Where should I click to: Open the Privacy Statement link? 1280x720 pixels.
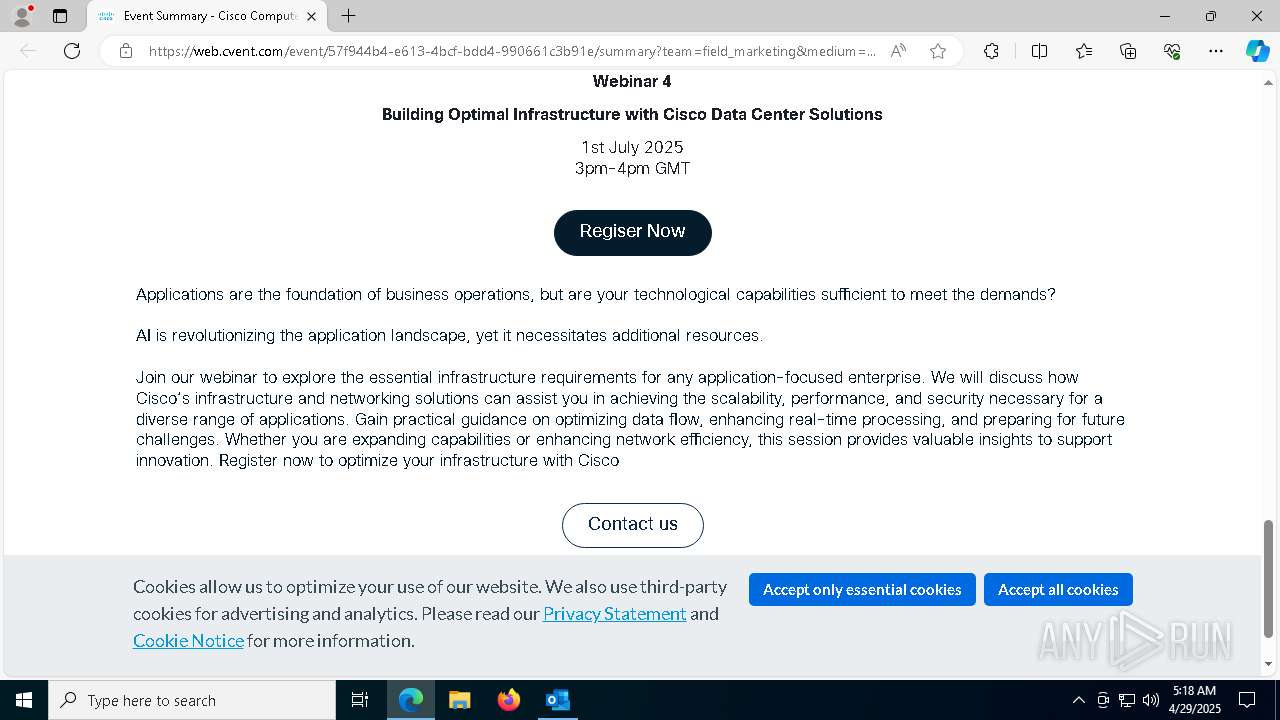tap(614, 614)
